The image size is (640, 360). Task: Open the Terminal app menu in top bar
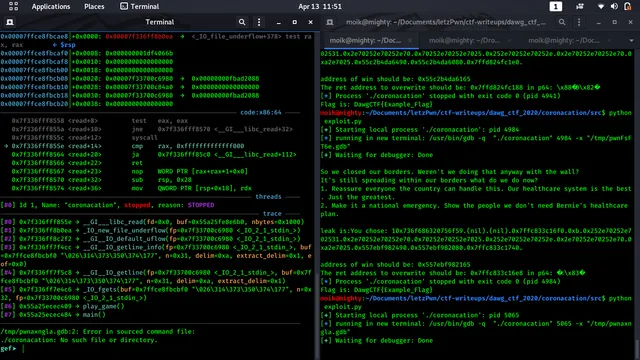click(140, 7)
